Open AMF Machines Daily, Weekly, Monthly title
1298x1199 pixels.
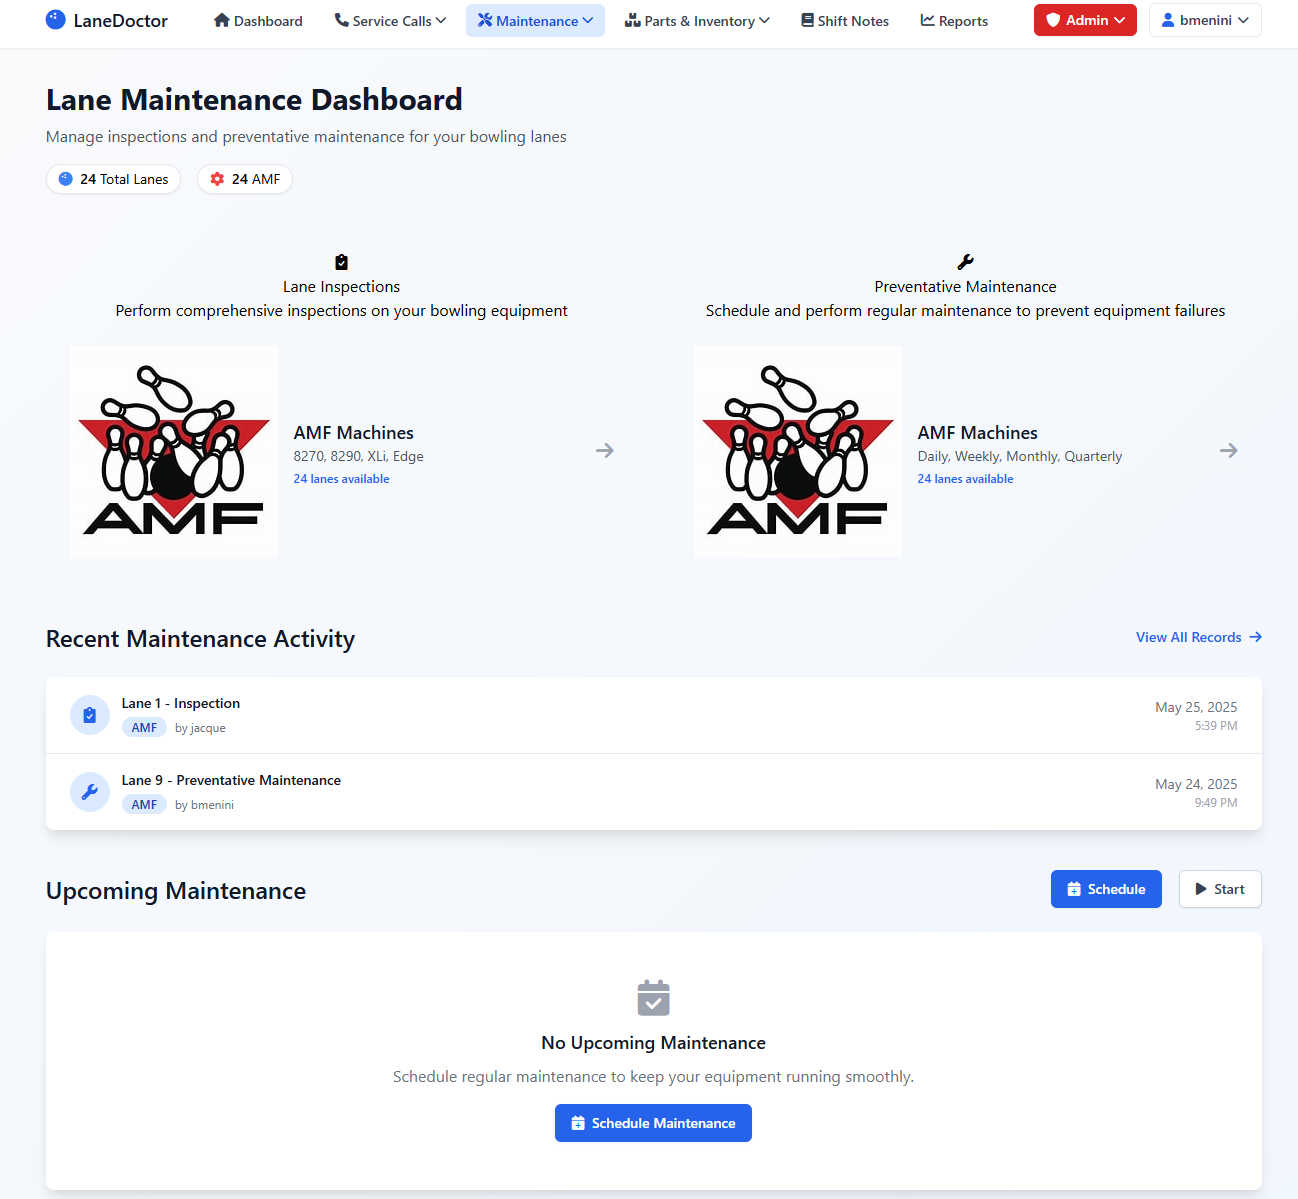[978, 433]
